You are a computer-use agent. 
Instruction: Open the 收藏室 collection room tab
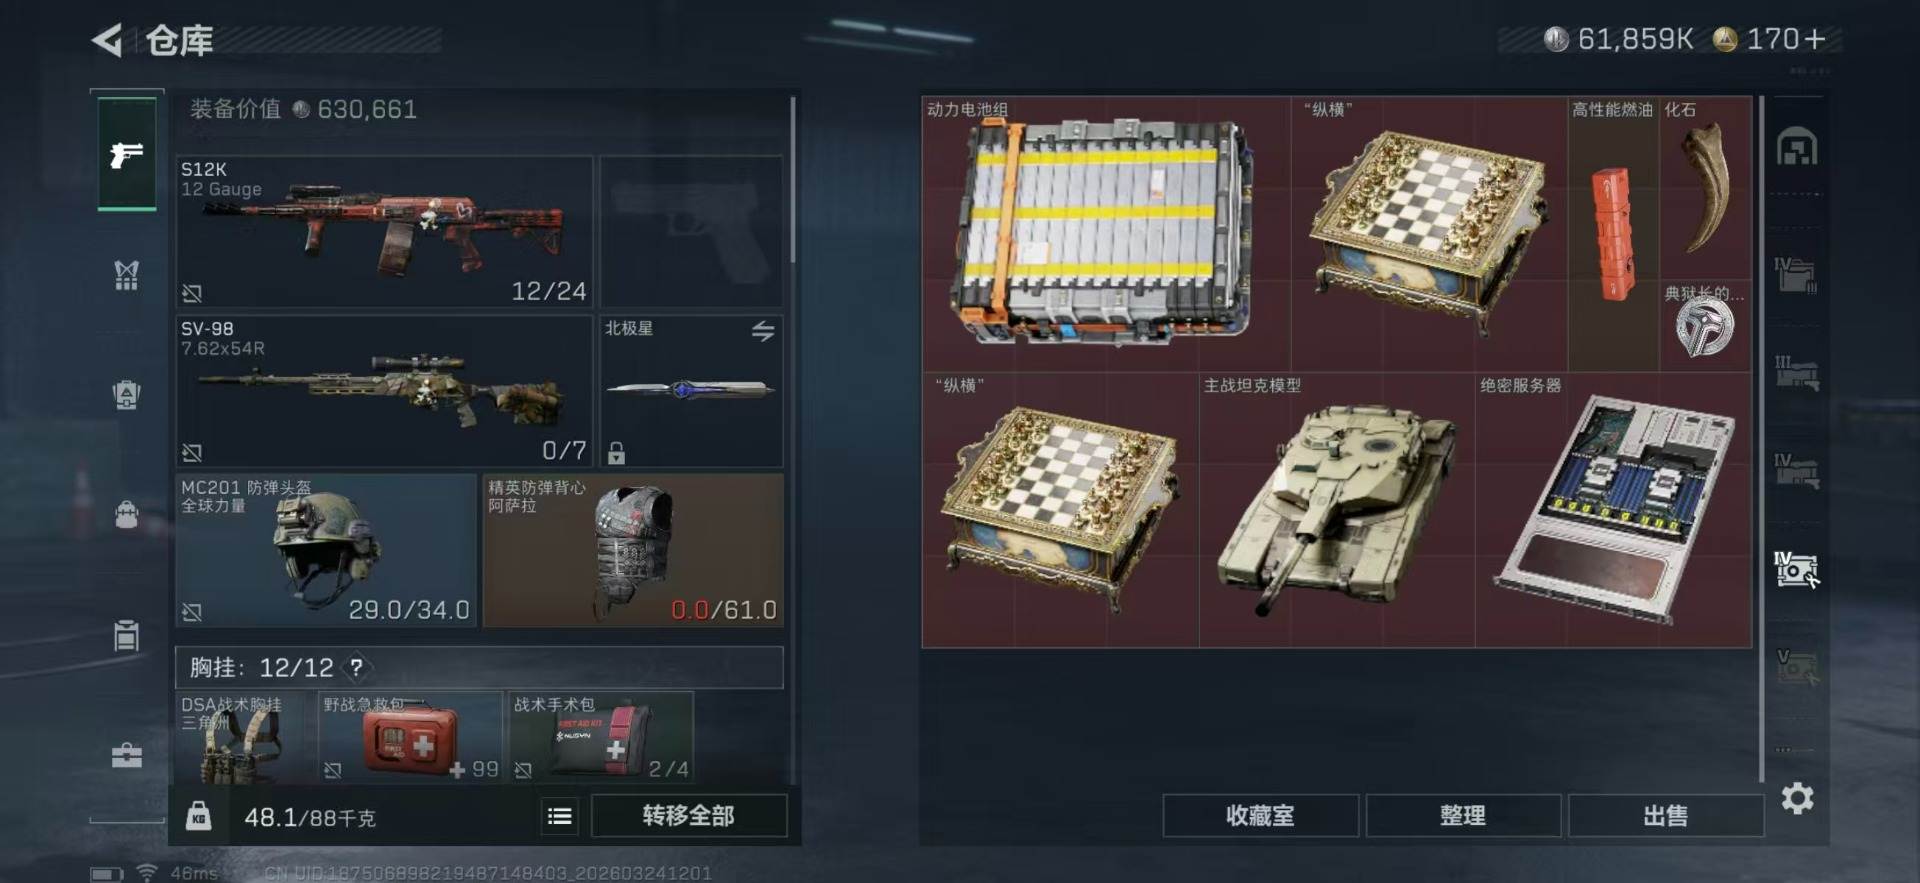[1260, 816]
